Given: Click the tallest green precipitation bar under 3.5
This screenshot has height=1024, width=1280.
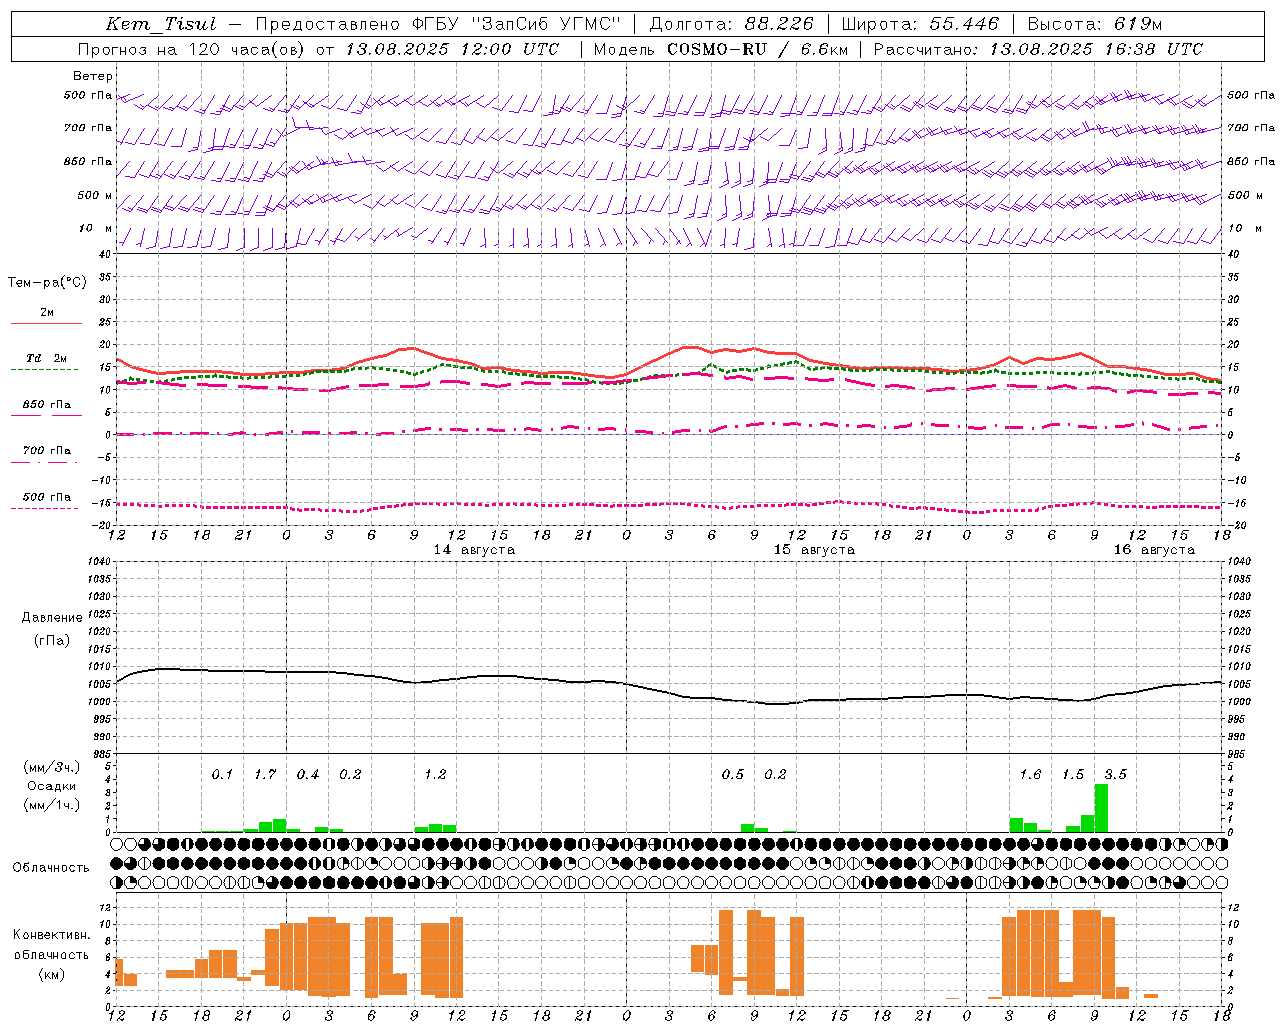Looking at the screenshot, I should click(x=1101, y=808).
